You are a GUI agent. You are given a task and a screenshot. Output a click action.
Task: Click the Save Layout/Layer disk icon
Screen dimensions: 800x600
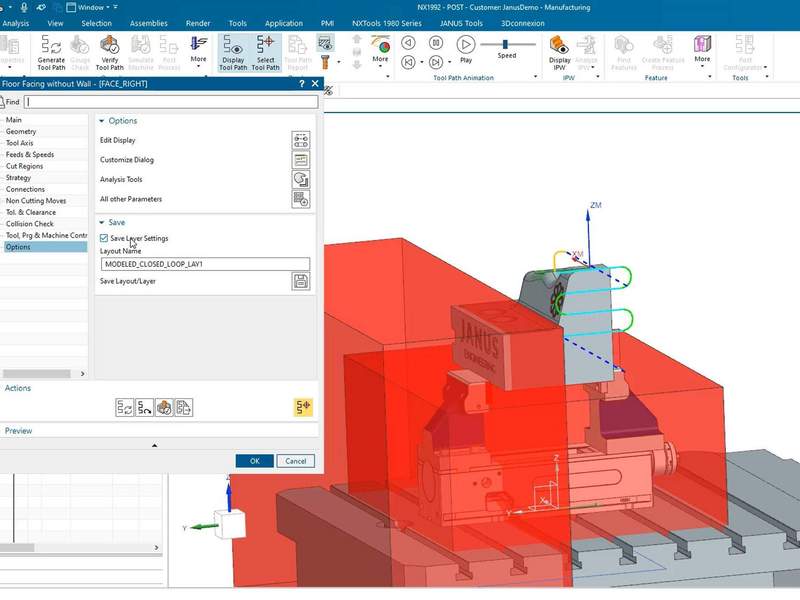301,281
